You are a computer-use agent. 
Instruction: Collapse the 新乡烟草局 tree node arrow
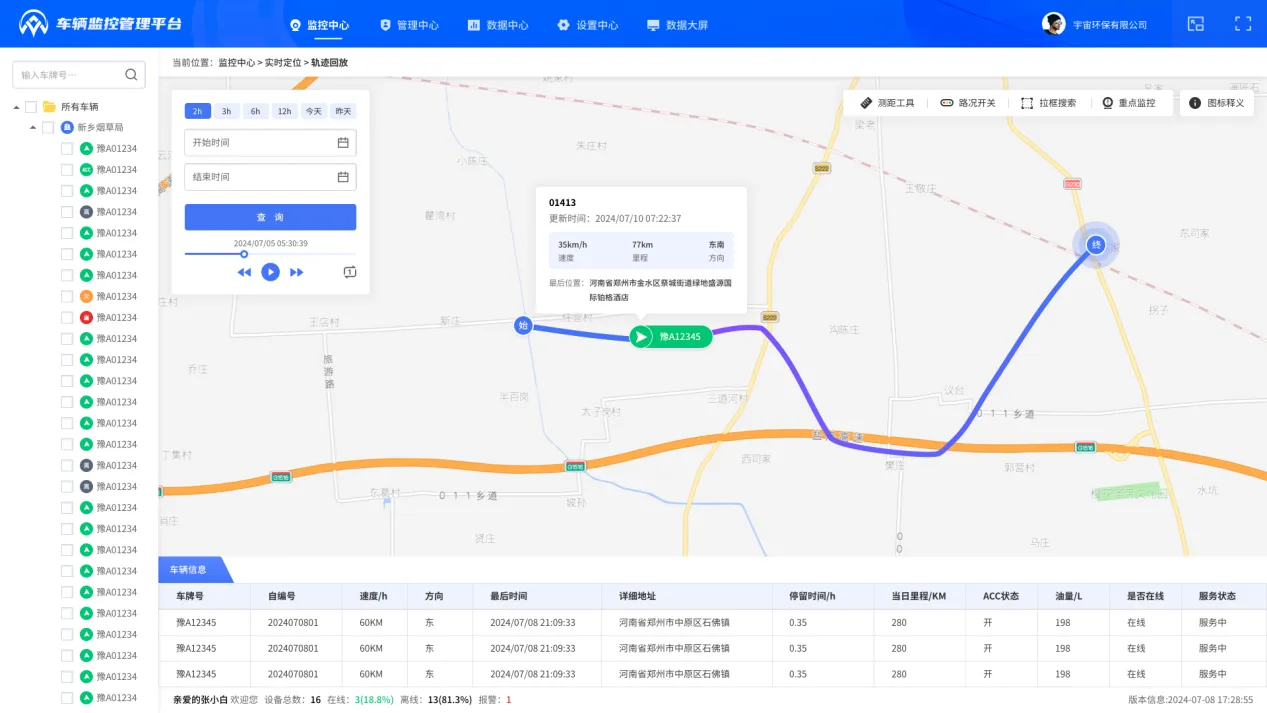point(33,128)
